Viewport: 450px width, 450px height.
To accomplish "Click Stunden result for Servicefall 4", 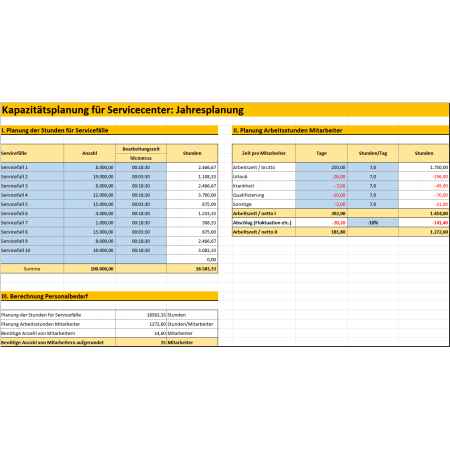I will [x=192, y=195].
